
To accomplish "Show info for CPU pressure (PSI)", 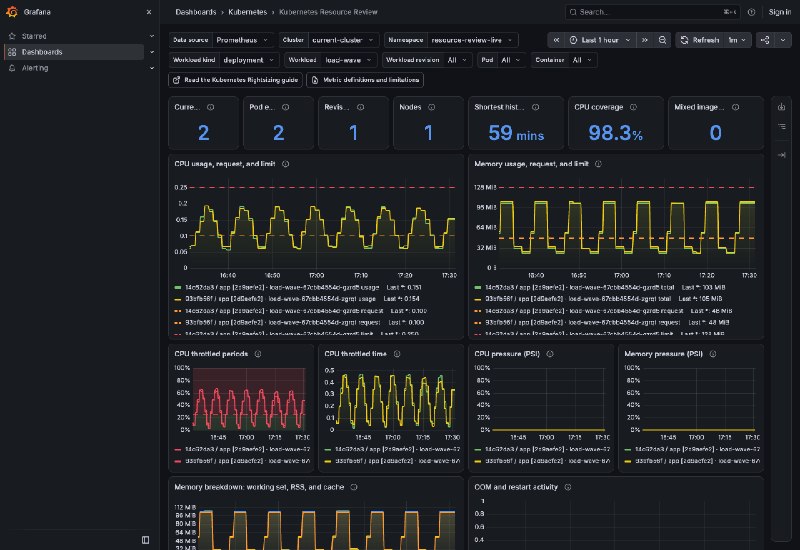I will point(550,354).
